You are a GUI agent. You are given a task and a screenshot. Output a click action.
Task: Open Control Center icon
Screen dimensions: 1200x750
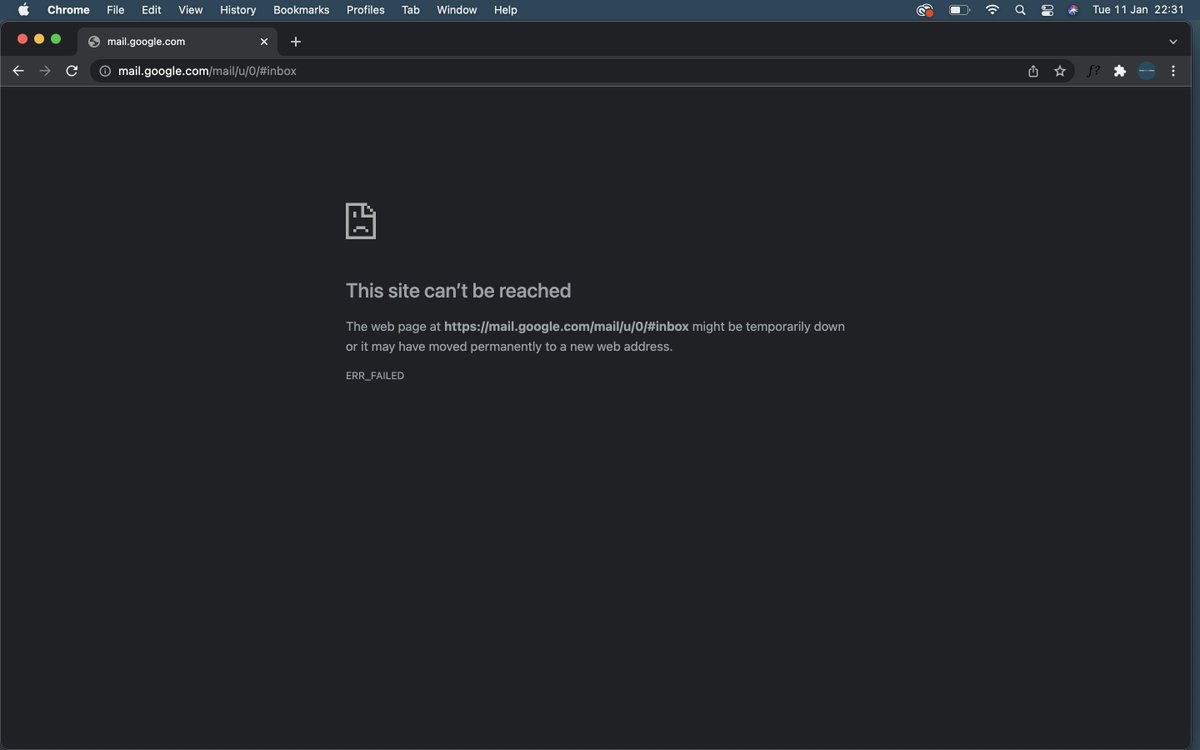1047,10
